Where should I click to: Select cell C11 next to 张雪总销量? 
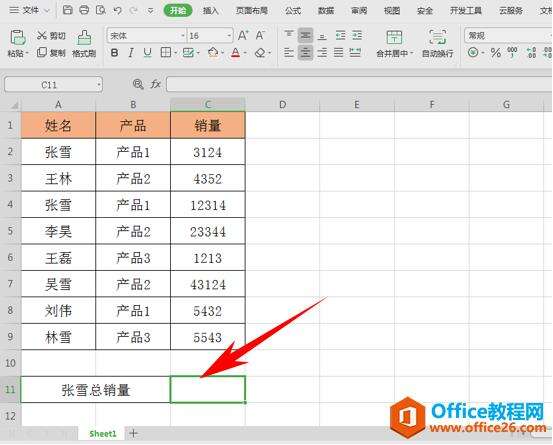[x=208, y=389]
